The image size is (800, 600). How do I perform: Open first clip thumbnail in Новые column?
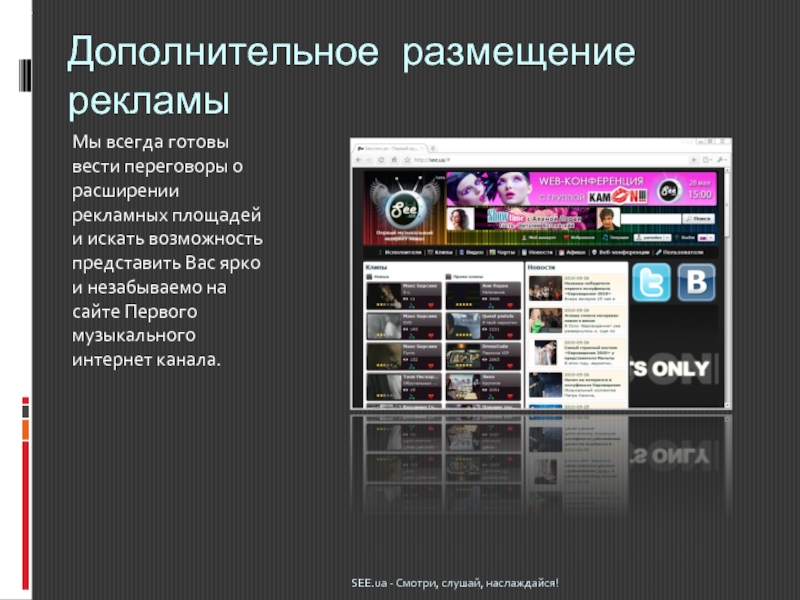tap(384, 295)
